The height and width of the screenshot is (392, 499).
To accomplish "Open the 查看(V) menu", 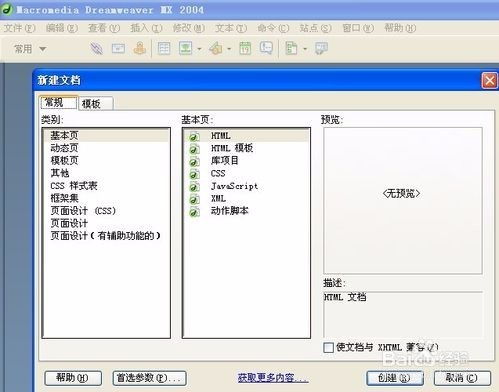I will (104, 28).
